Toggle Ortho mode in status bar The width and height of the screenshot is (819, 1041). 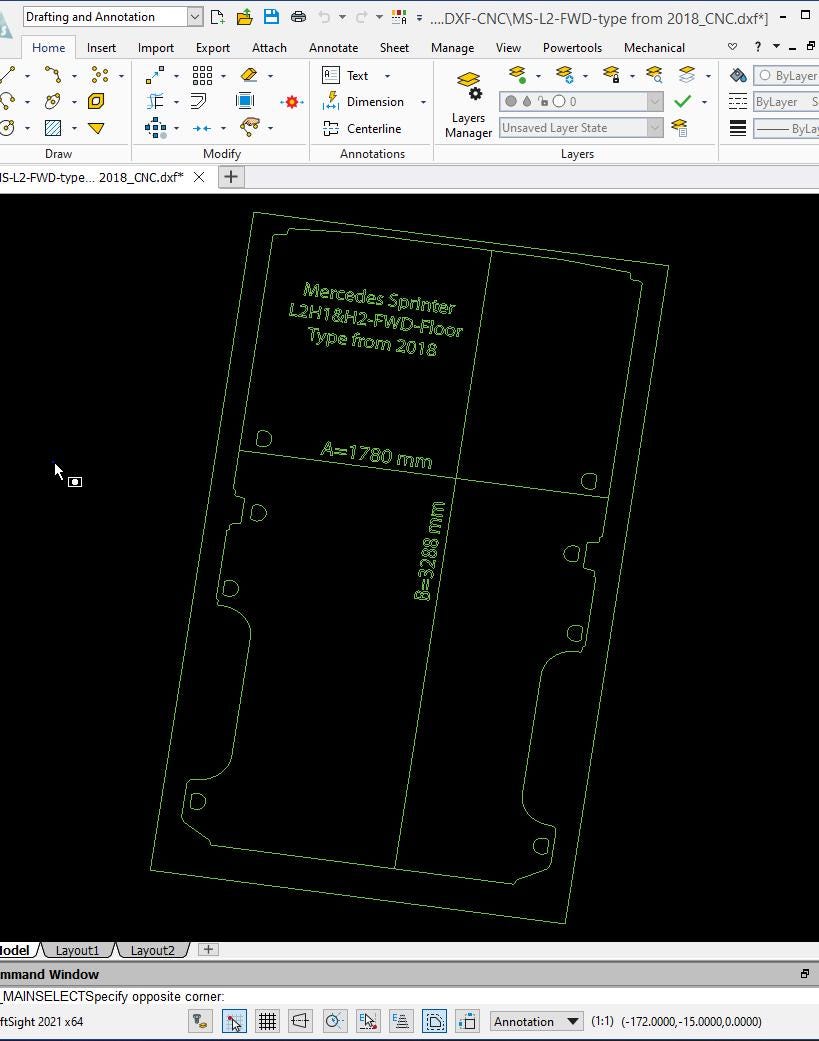(x=300, y=1021)
